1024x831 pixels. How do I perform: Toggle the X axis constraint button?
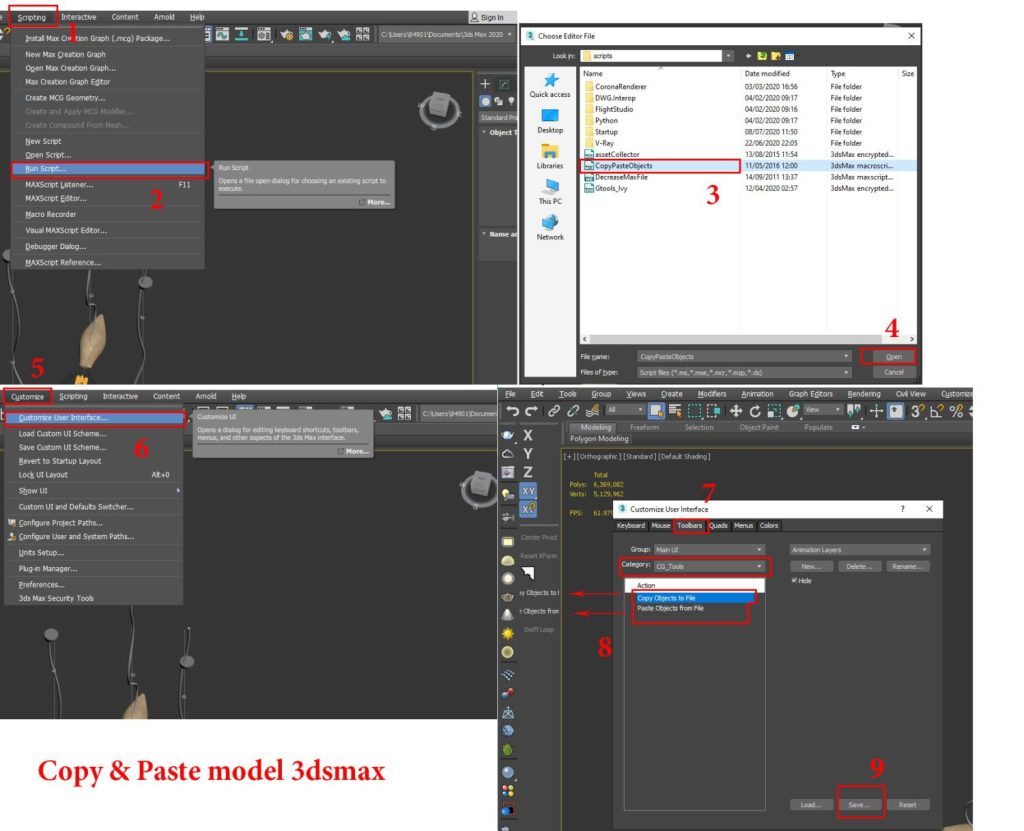(528, 435)
